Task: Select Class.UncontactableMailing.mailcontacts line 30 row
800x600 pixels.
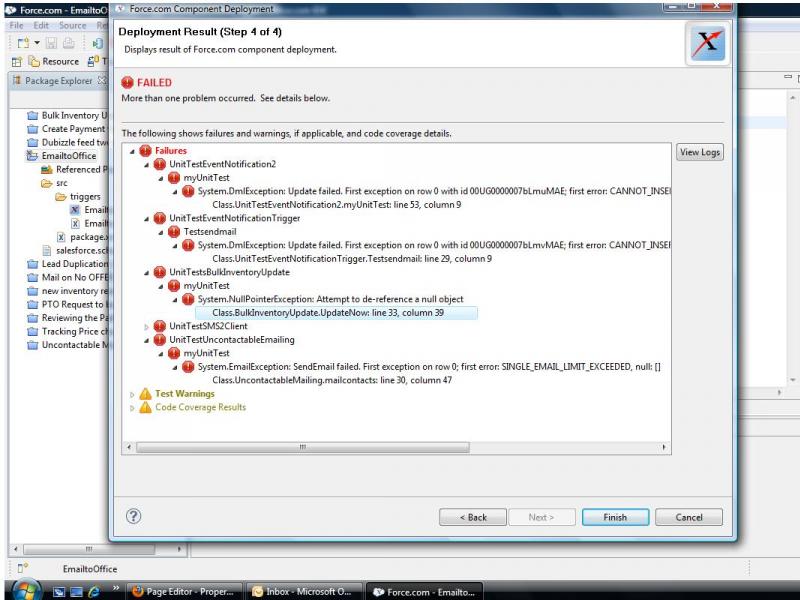Action: (332, 380)
